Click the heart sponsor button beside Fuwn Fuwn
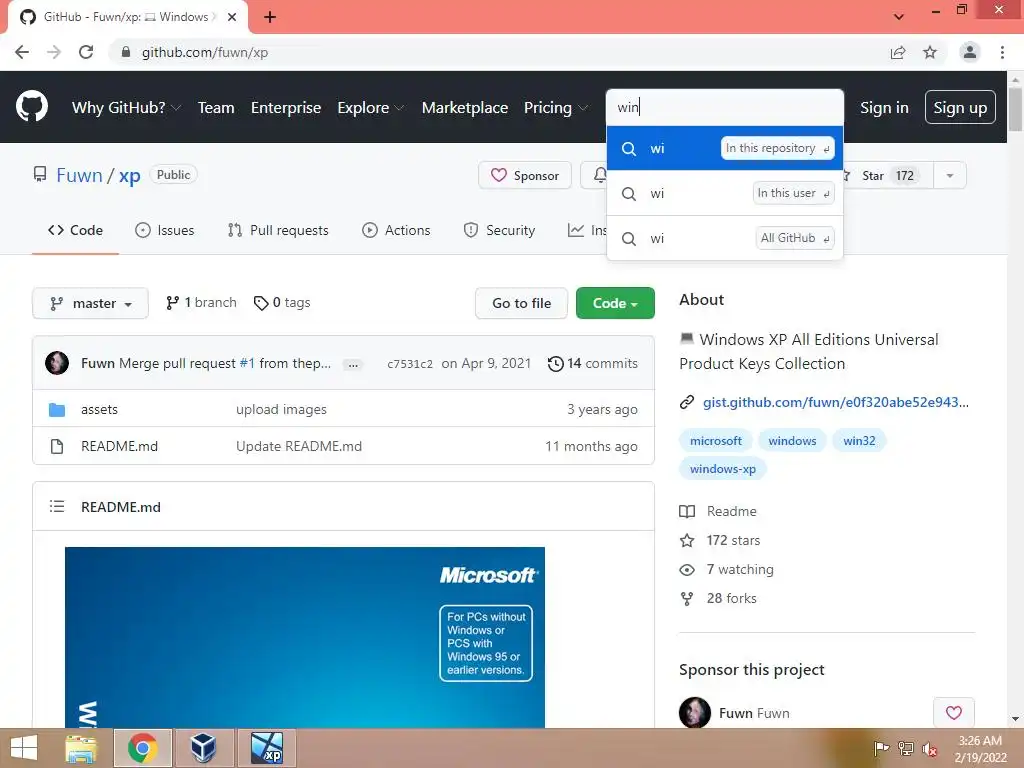The width and height of the screenshot is (1024, 768). 954,712
